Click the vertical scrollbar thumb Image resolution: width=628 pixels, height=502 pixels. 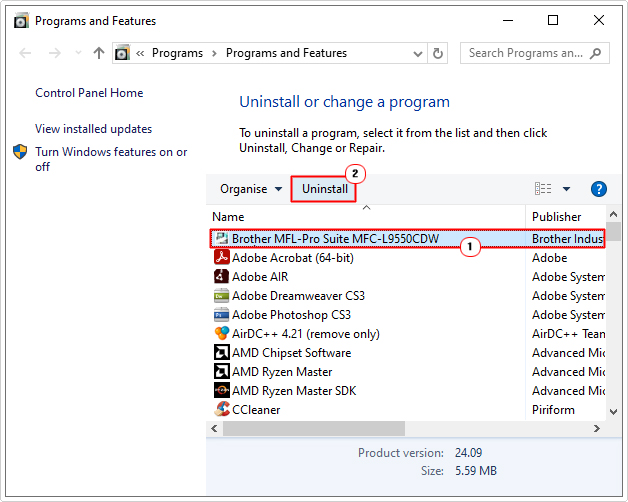click(x=613, y=232)
